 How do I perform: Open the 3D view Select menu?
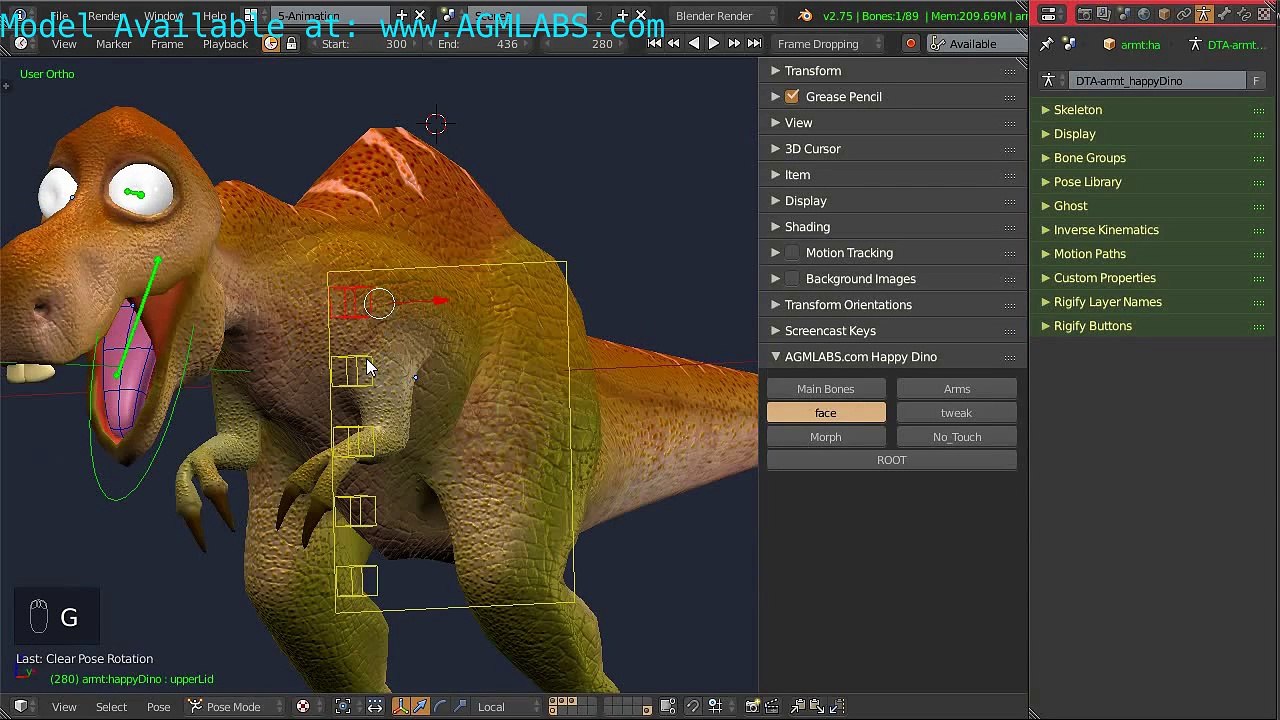[111, 706]
